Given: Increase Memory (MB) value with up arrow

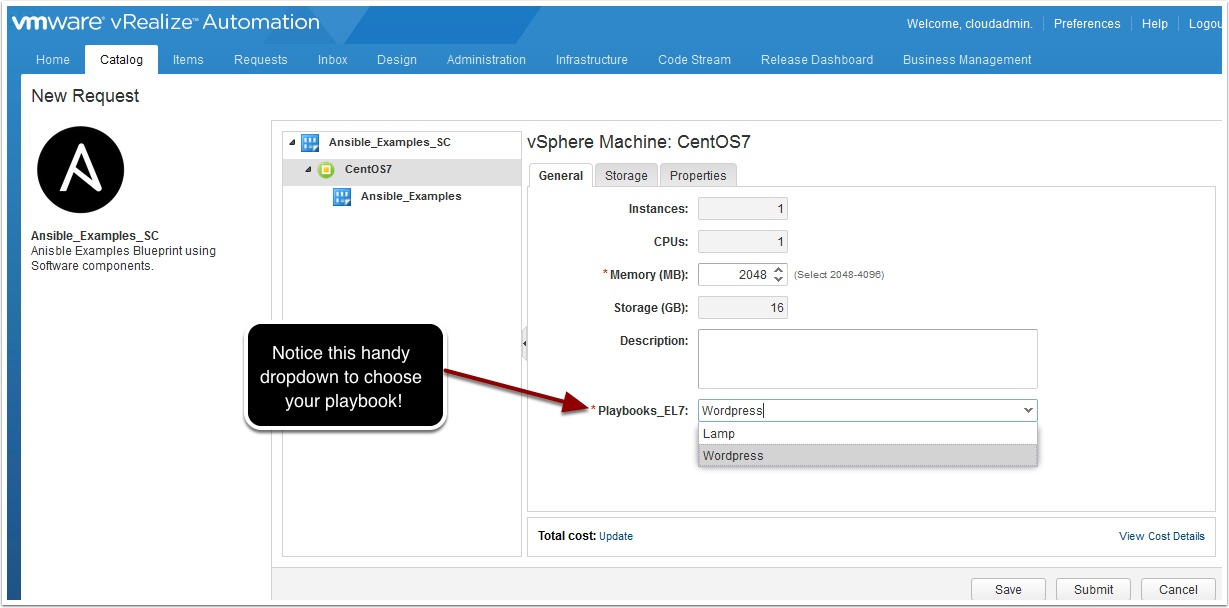Looking at the screenshot, I should [x=779, y=269].
